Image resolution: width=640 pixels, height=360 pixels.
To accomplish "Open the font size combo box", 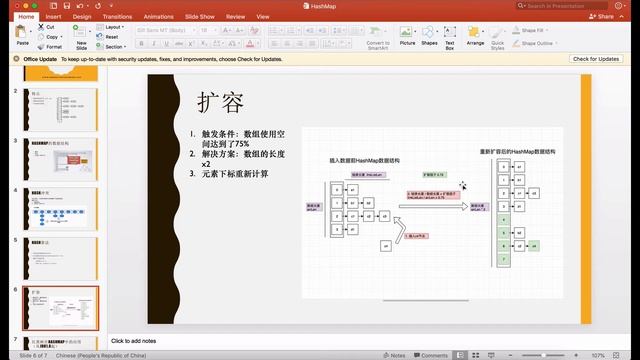I will pyautogui.click(x=209, y=30).
